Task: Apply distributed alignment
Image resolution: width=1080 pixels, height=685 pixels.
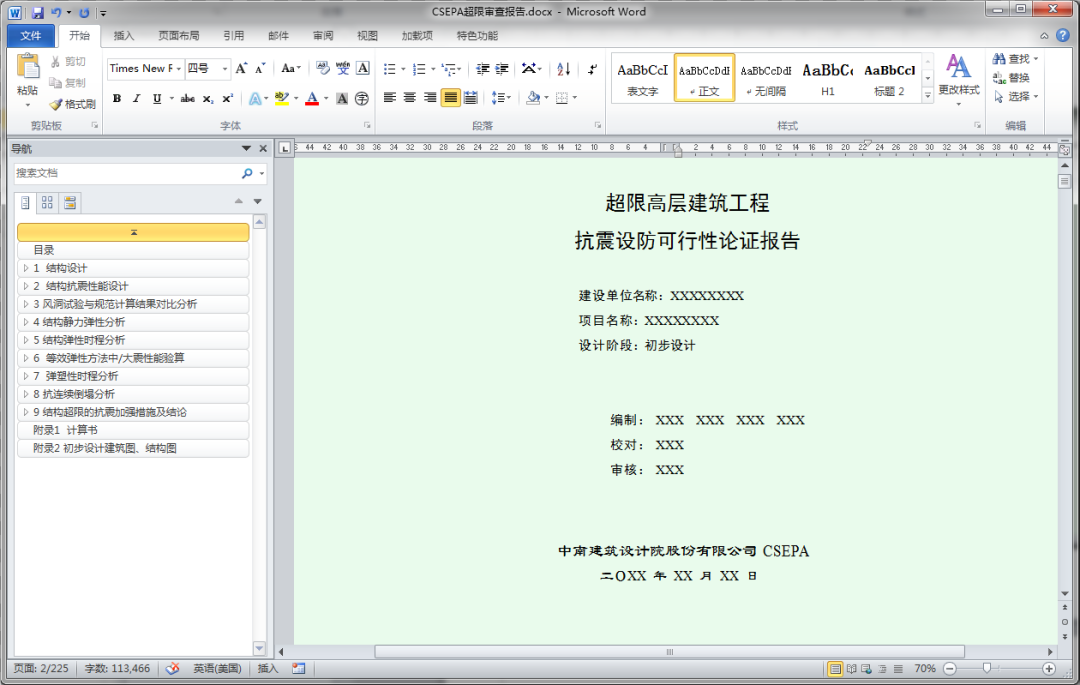Action: (x=470, y=98)
